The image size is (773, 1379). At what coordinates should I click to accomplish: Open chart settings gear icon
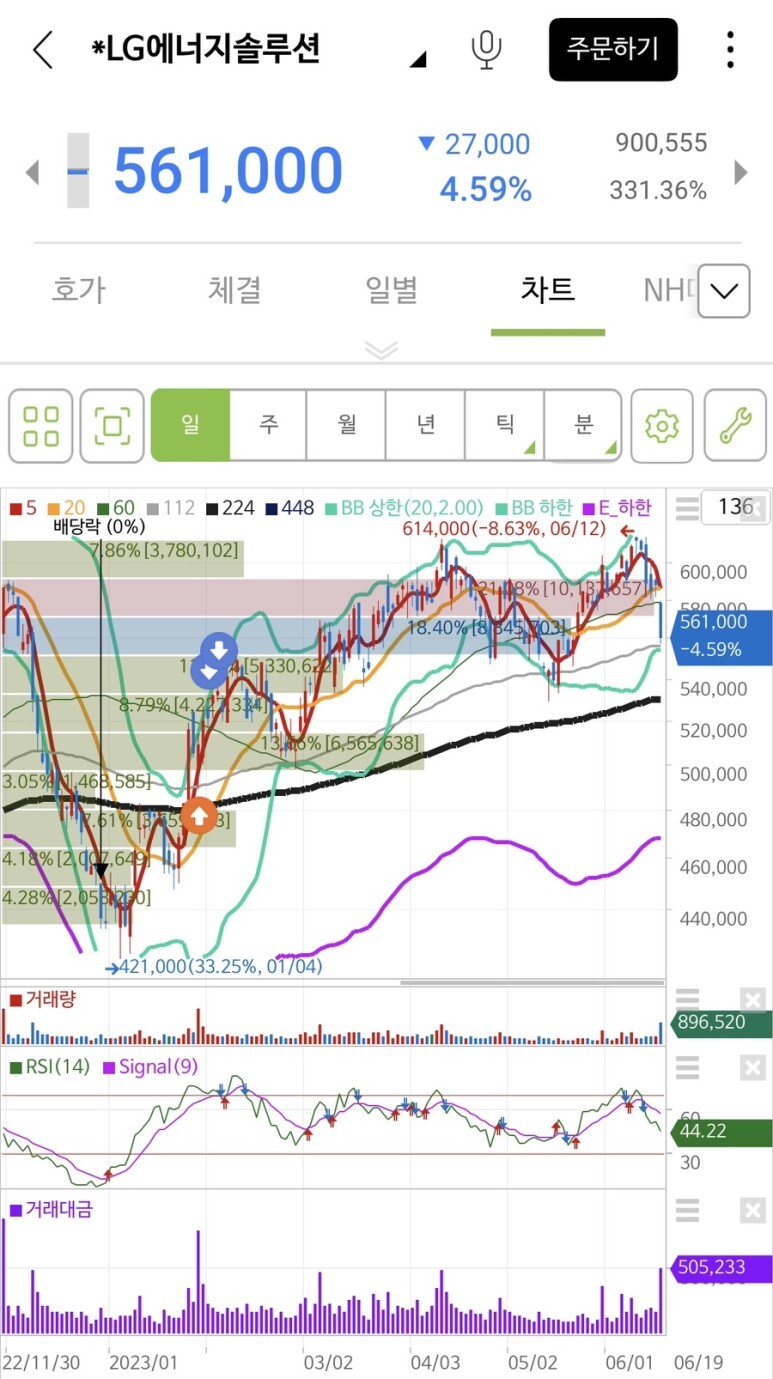coord(661,426)
